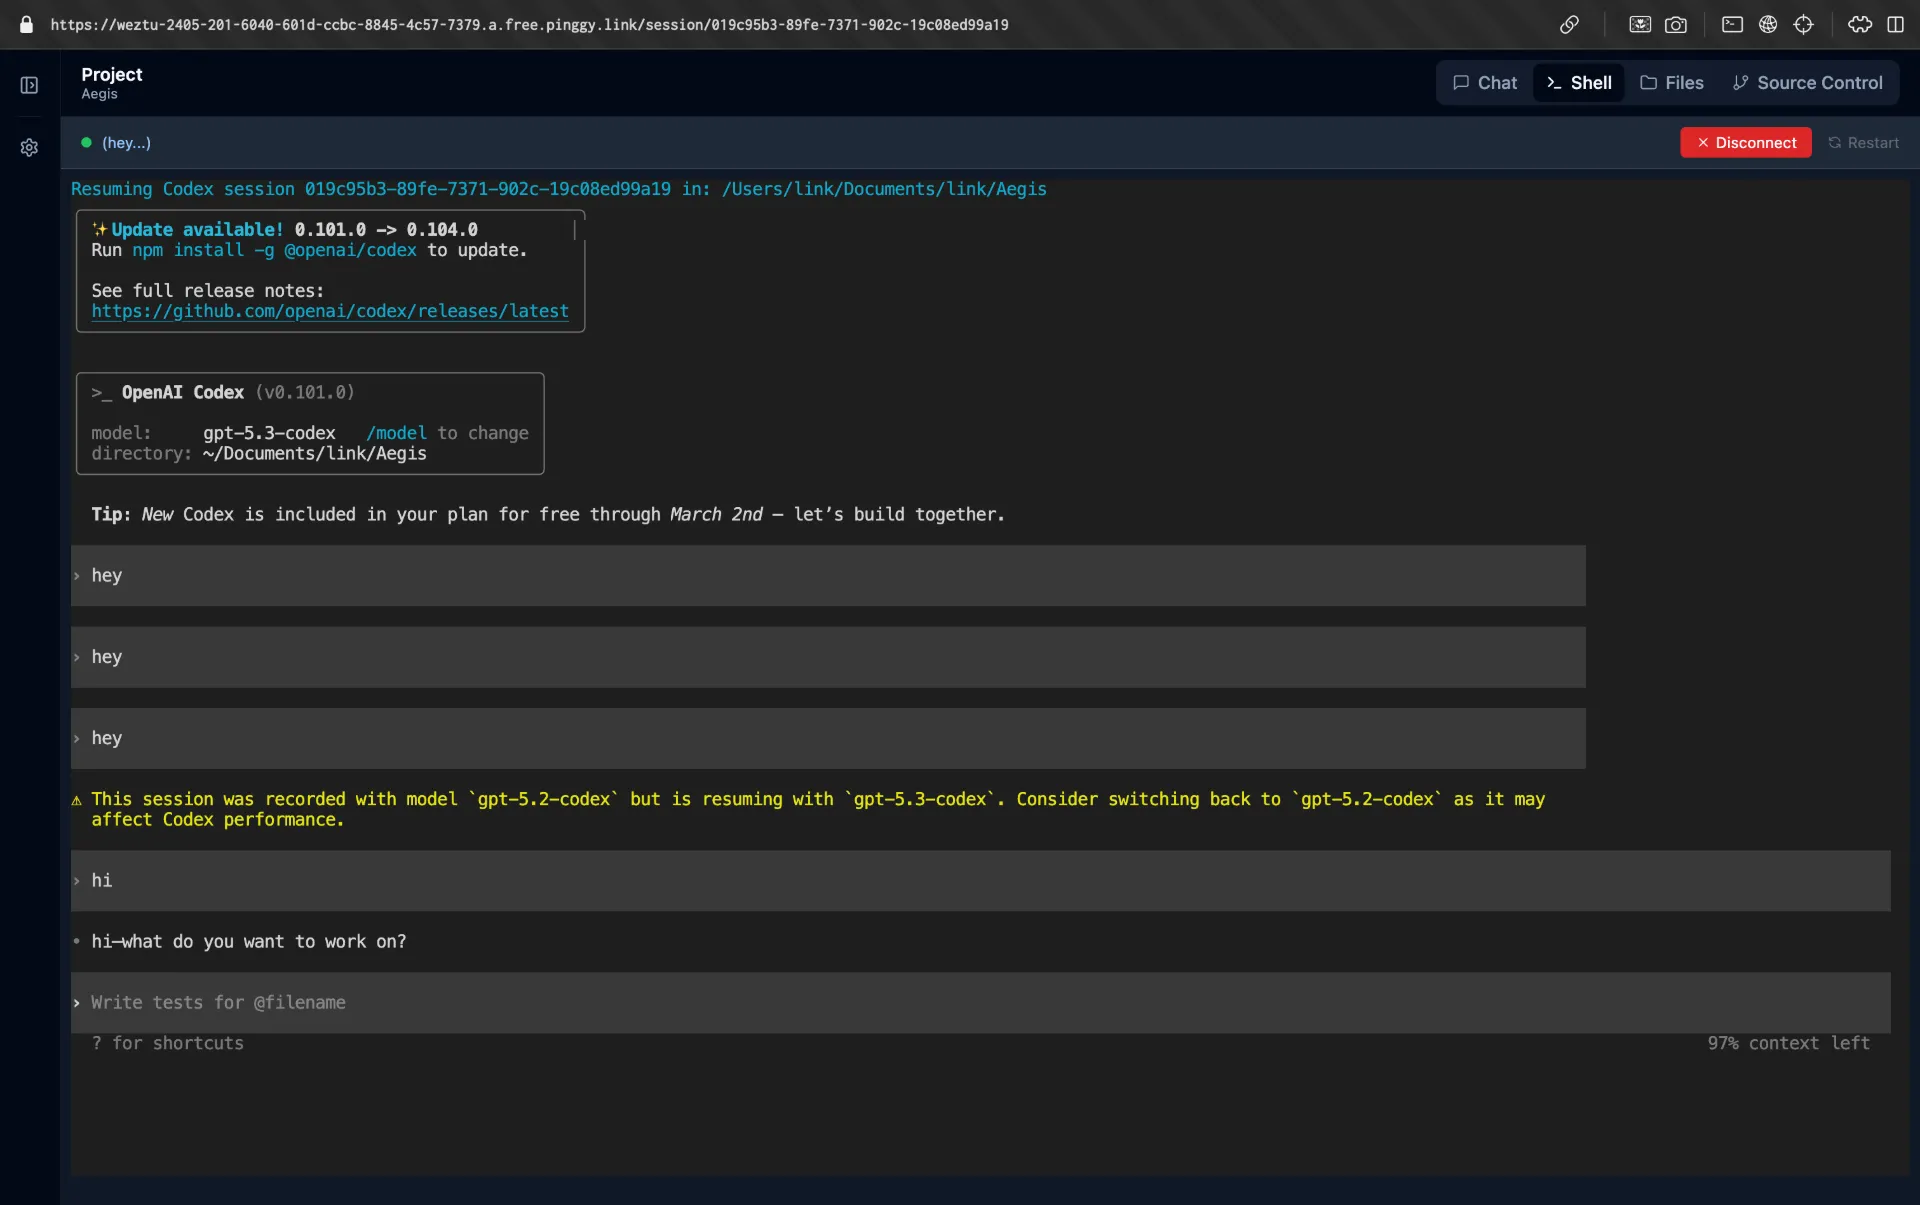Take a capture with the camera icon
Image resolution: width=1920 pixels, height=1205 pixels.
pyautogui.click(x=1678, y=25)
